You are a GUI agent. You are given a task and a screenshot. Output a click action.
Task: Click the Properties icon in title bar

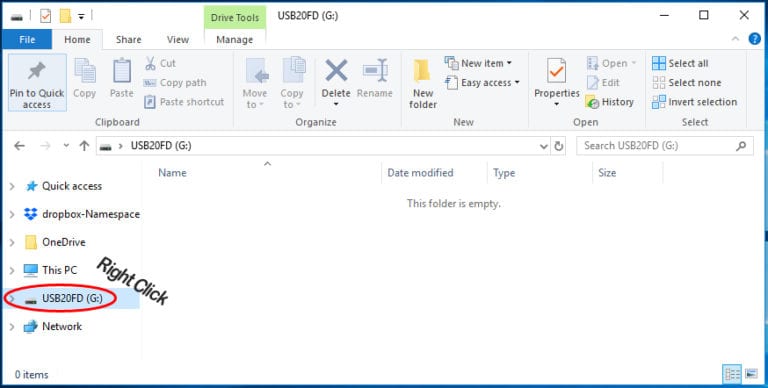pyautogui.click(x=45, y=16)
